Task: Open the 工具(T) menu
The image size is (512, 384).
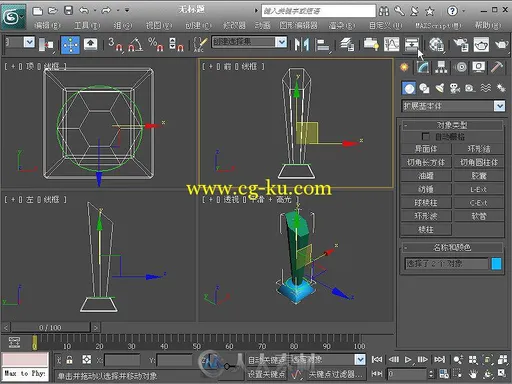Action: point(87,25)
